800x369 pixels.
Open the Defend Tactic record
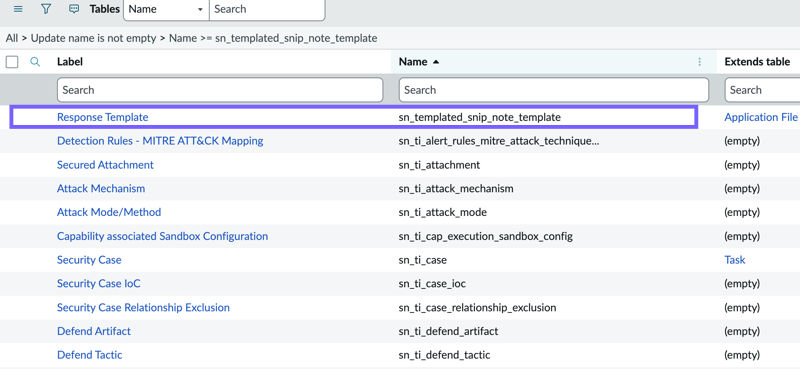[90, 355]
